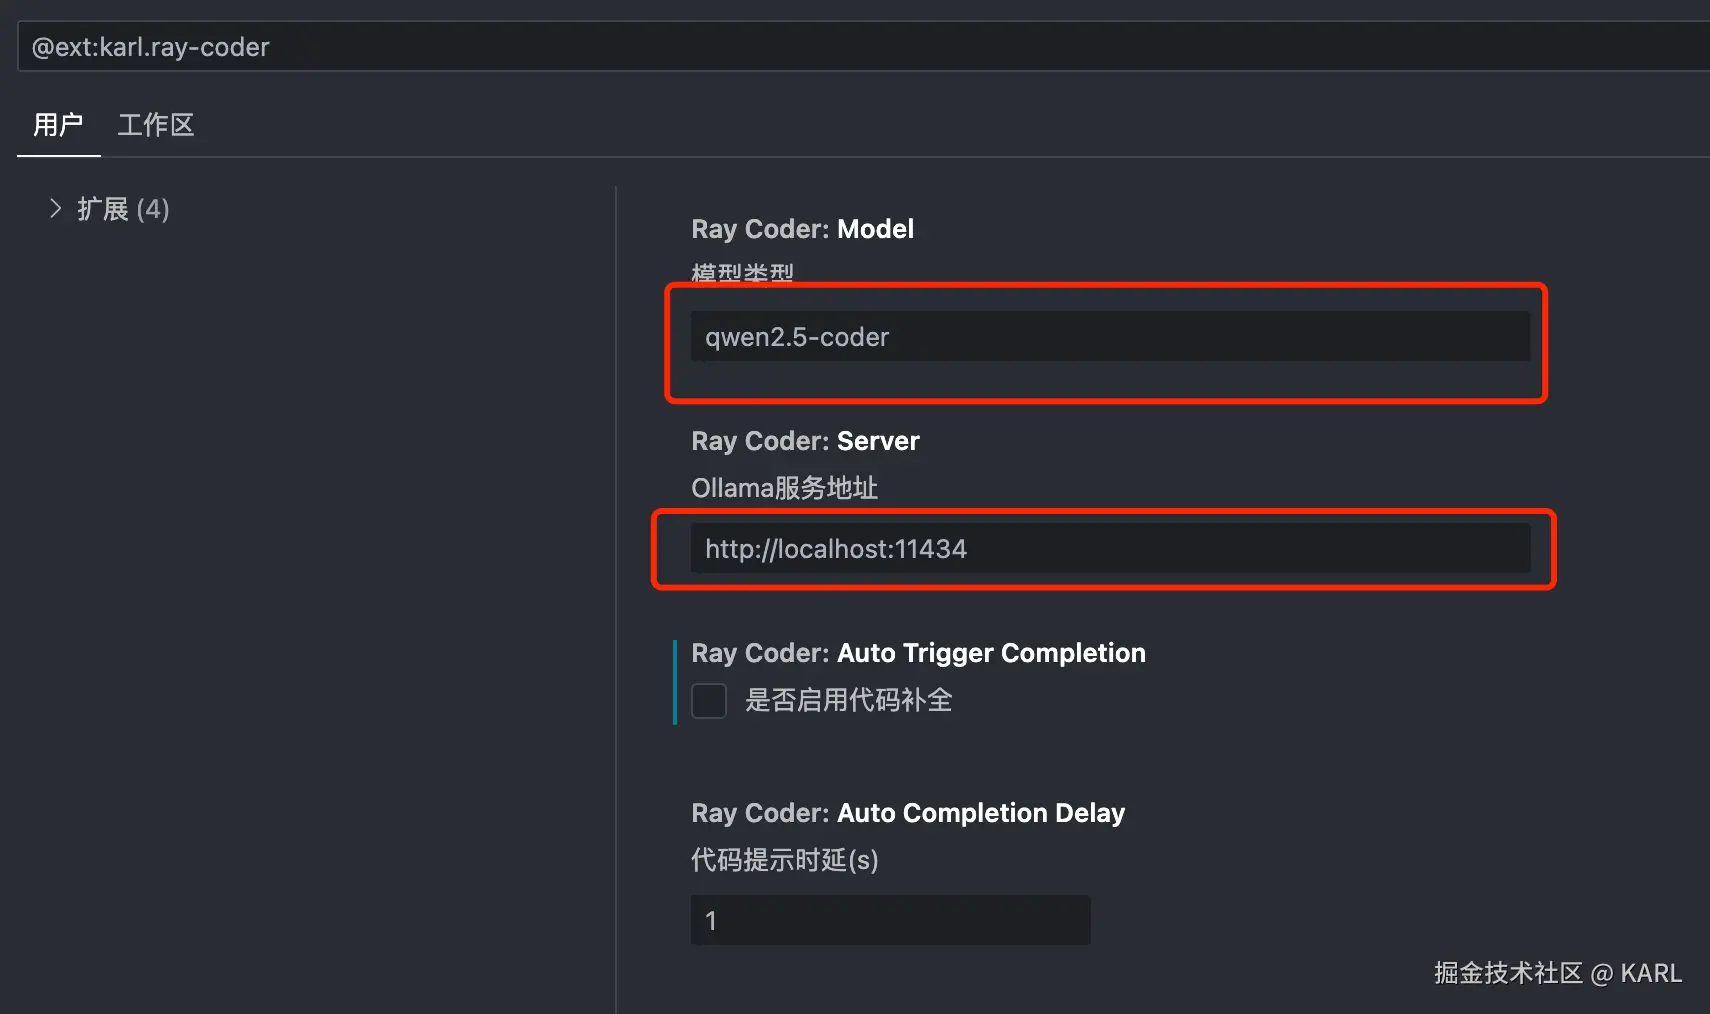The height and width of the screenshot is (1014, 1710).
Task: Click the Ollama服务地址 description text
Action: point(784,488)
